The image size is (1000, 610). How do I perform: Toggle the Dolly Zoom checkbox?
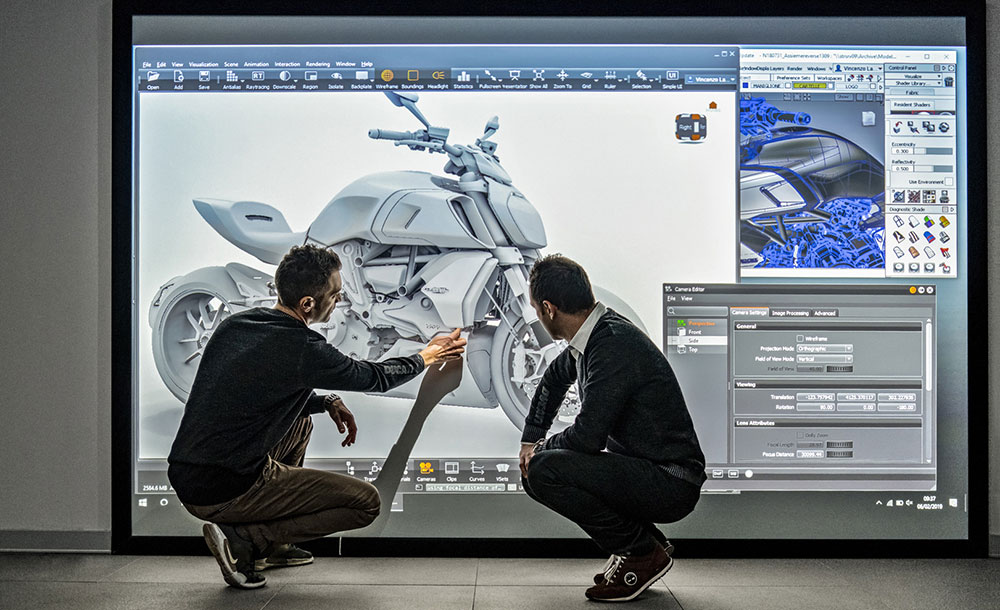[798, 435]
